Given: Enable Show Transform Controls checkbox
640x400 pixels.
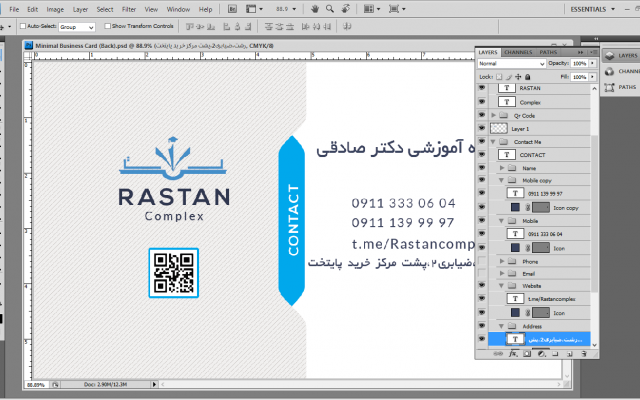Looking at the screenshot, I should (107, 26).
